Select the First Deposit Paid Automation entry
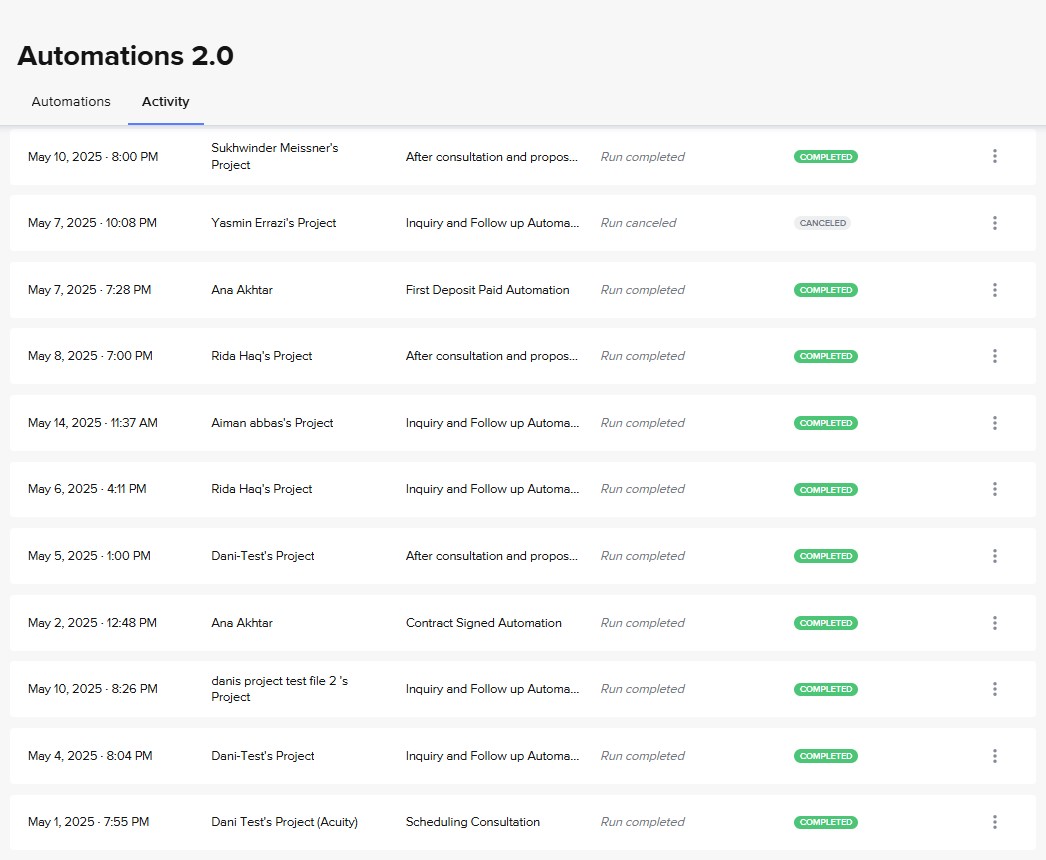 (x=487, y=290)
